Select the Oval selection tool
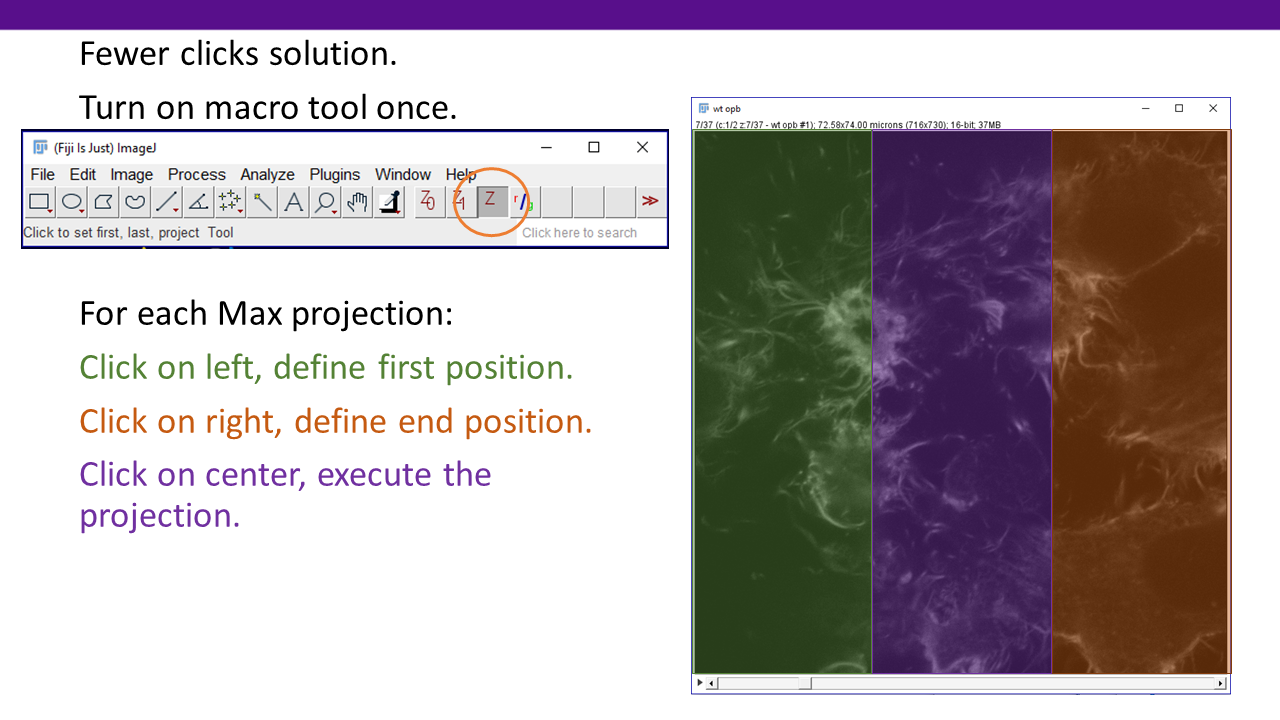 [72, 203]
